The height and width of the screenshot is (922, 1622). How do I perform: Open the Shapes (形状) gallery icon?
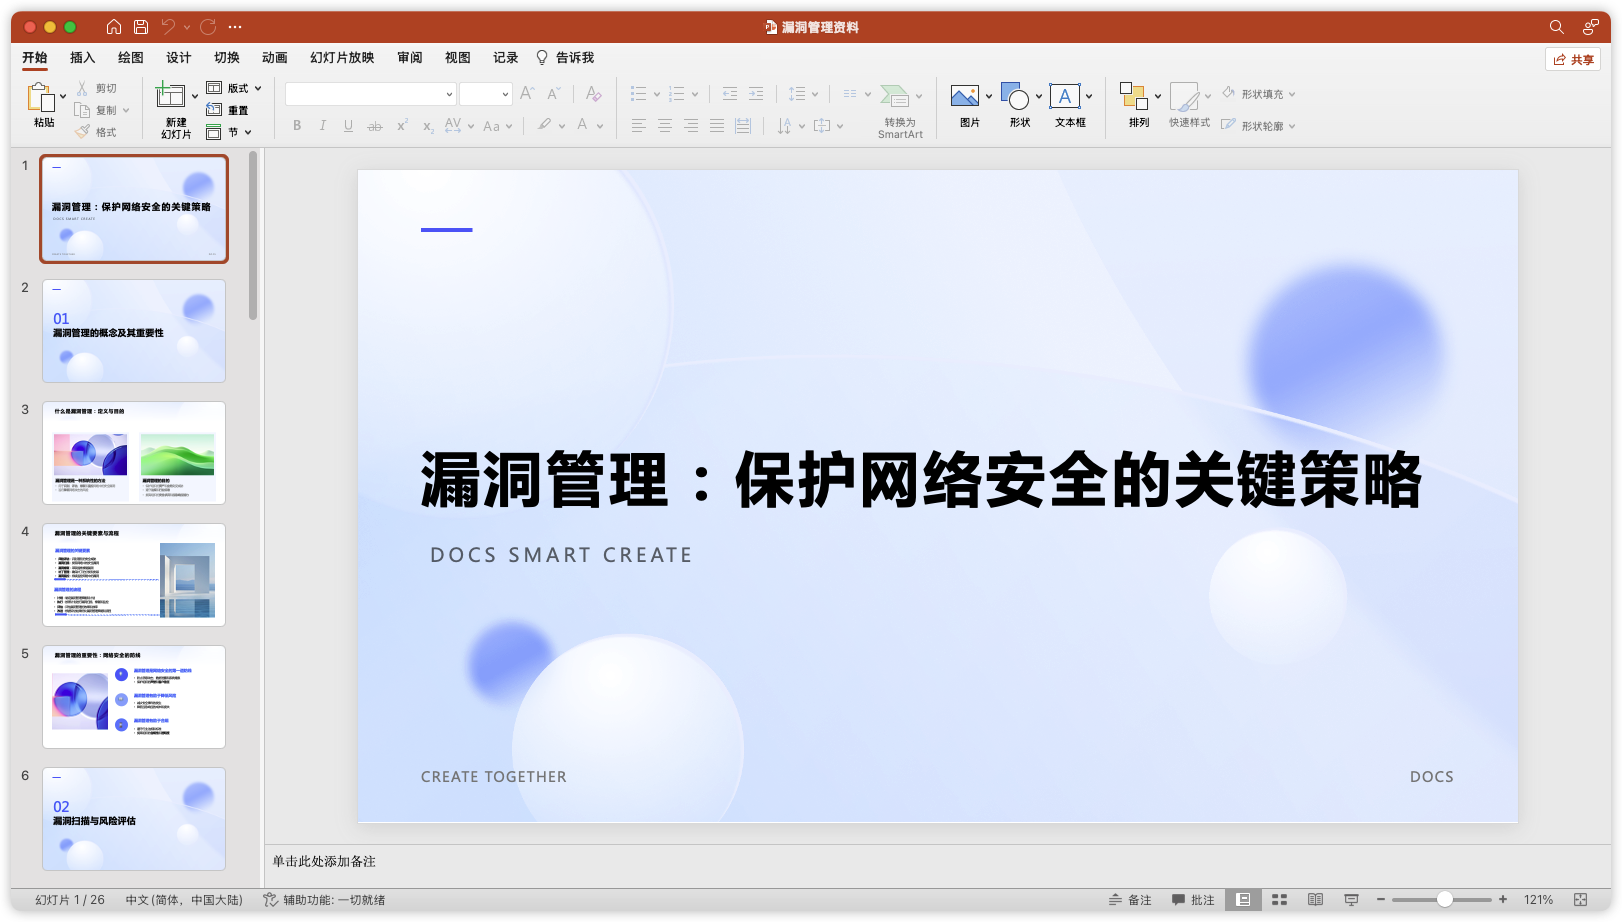1015,97
